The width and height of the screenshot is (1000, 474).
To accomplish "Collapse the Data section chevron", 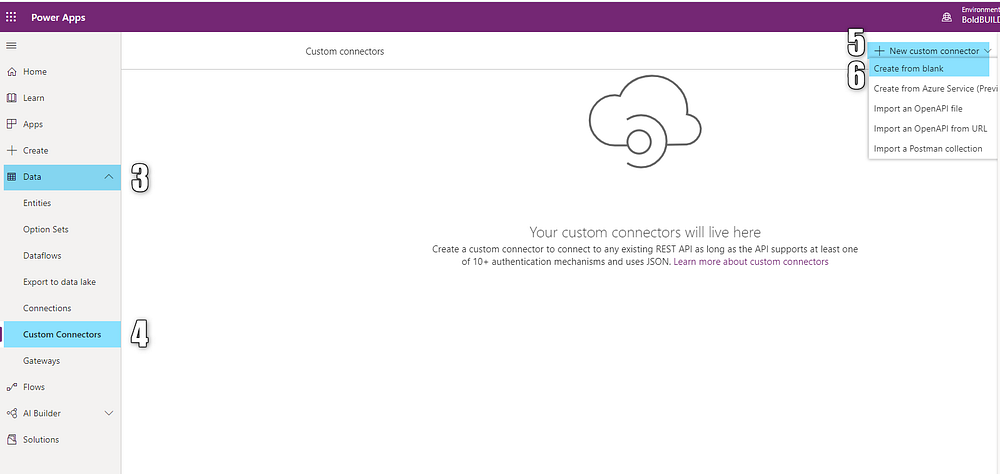I will point(109,177).
